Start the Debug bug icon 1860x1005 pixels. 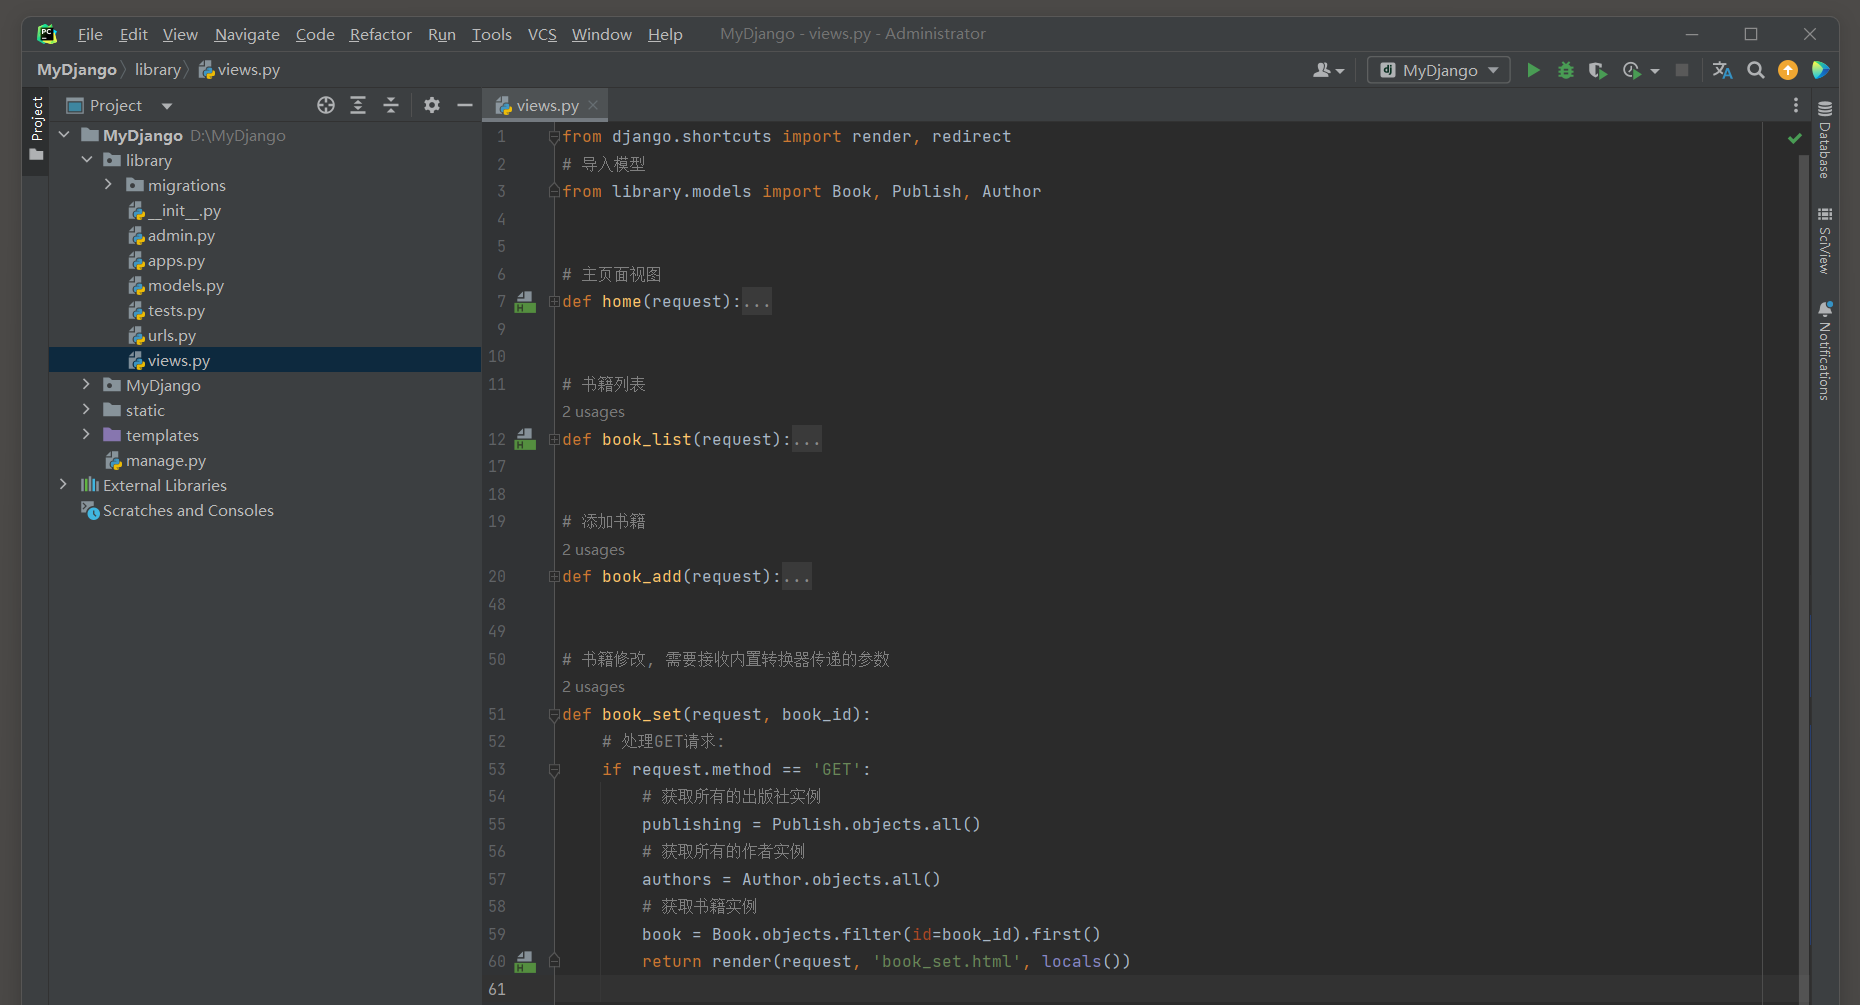pyautogui.click(x=1566, y=70)
